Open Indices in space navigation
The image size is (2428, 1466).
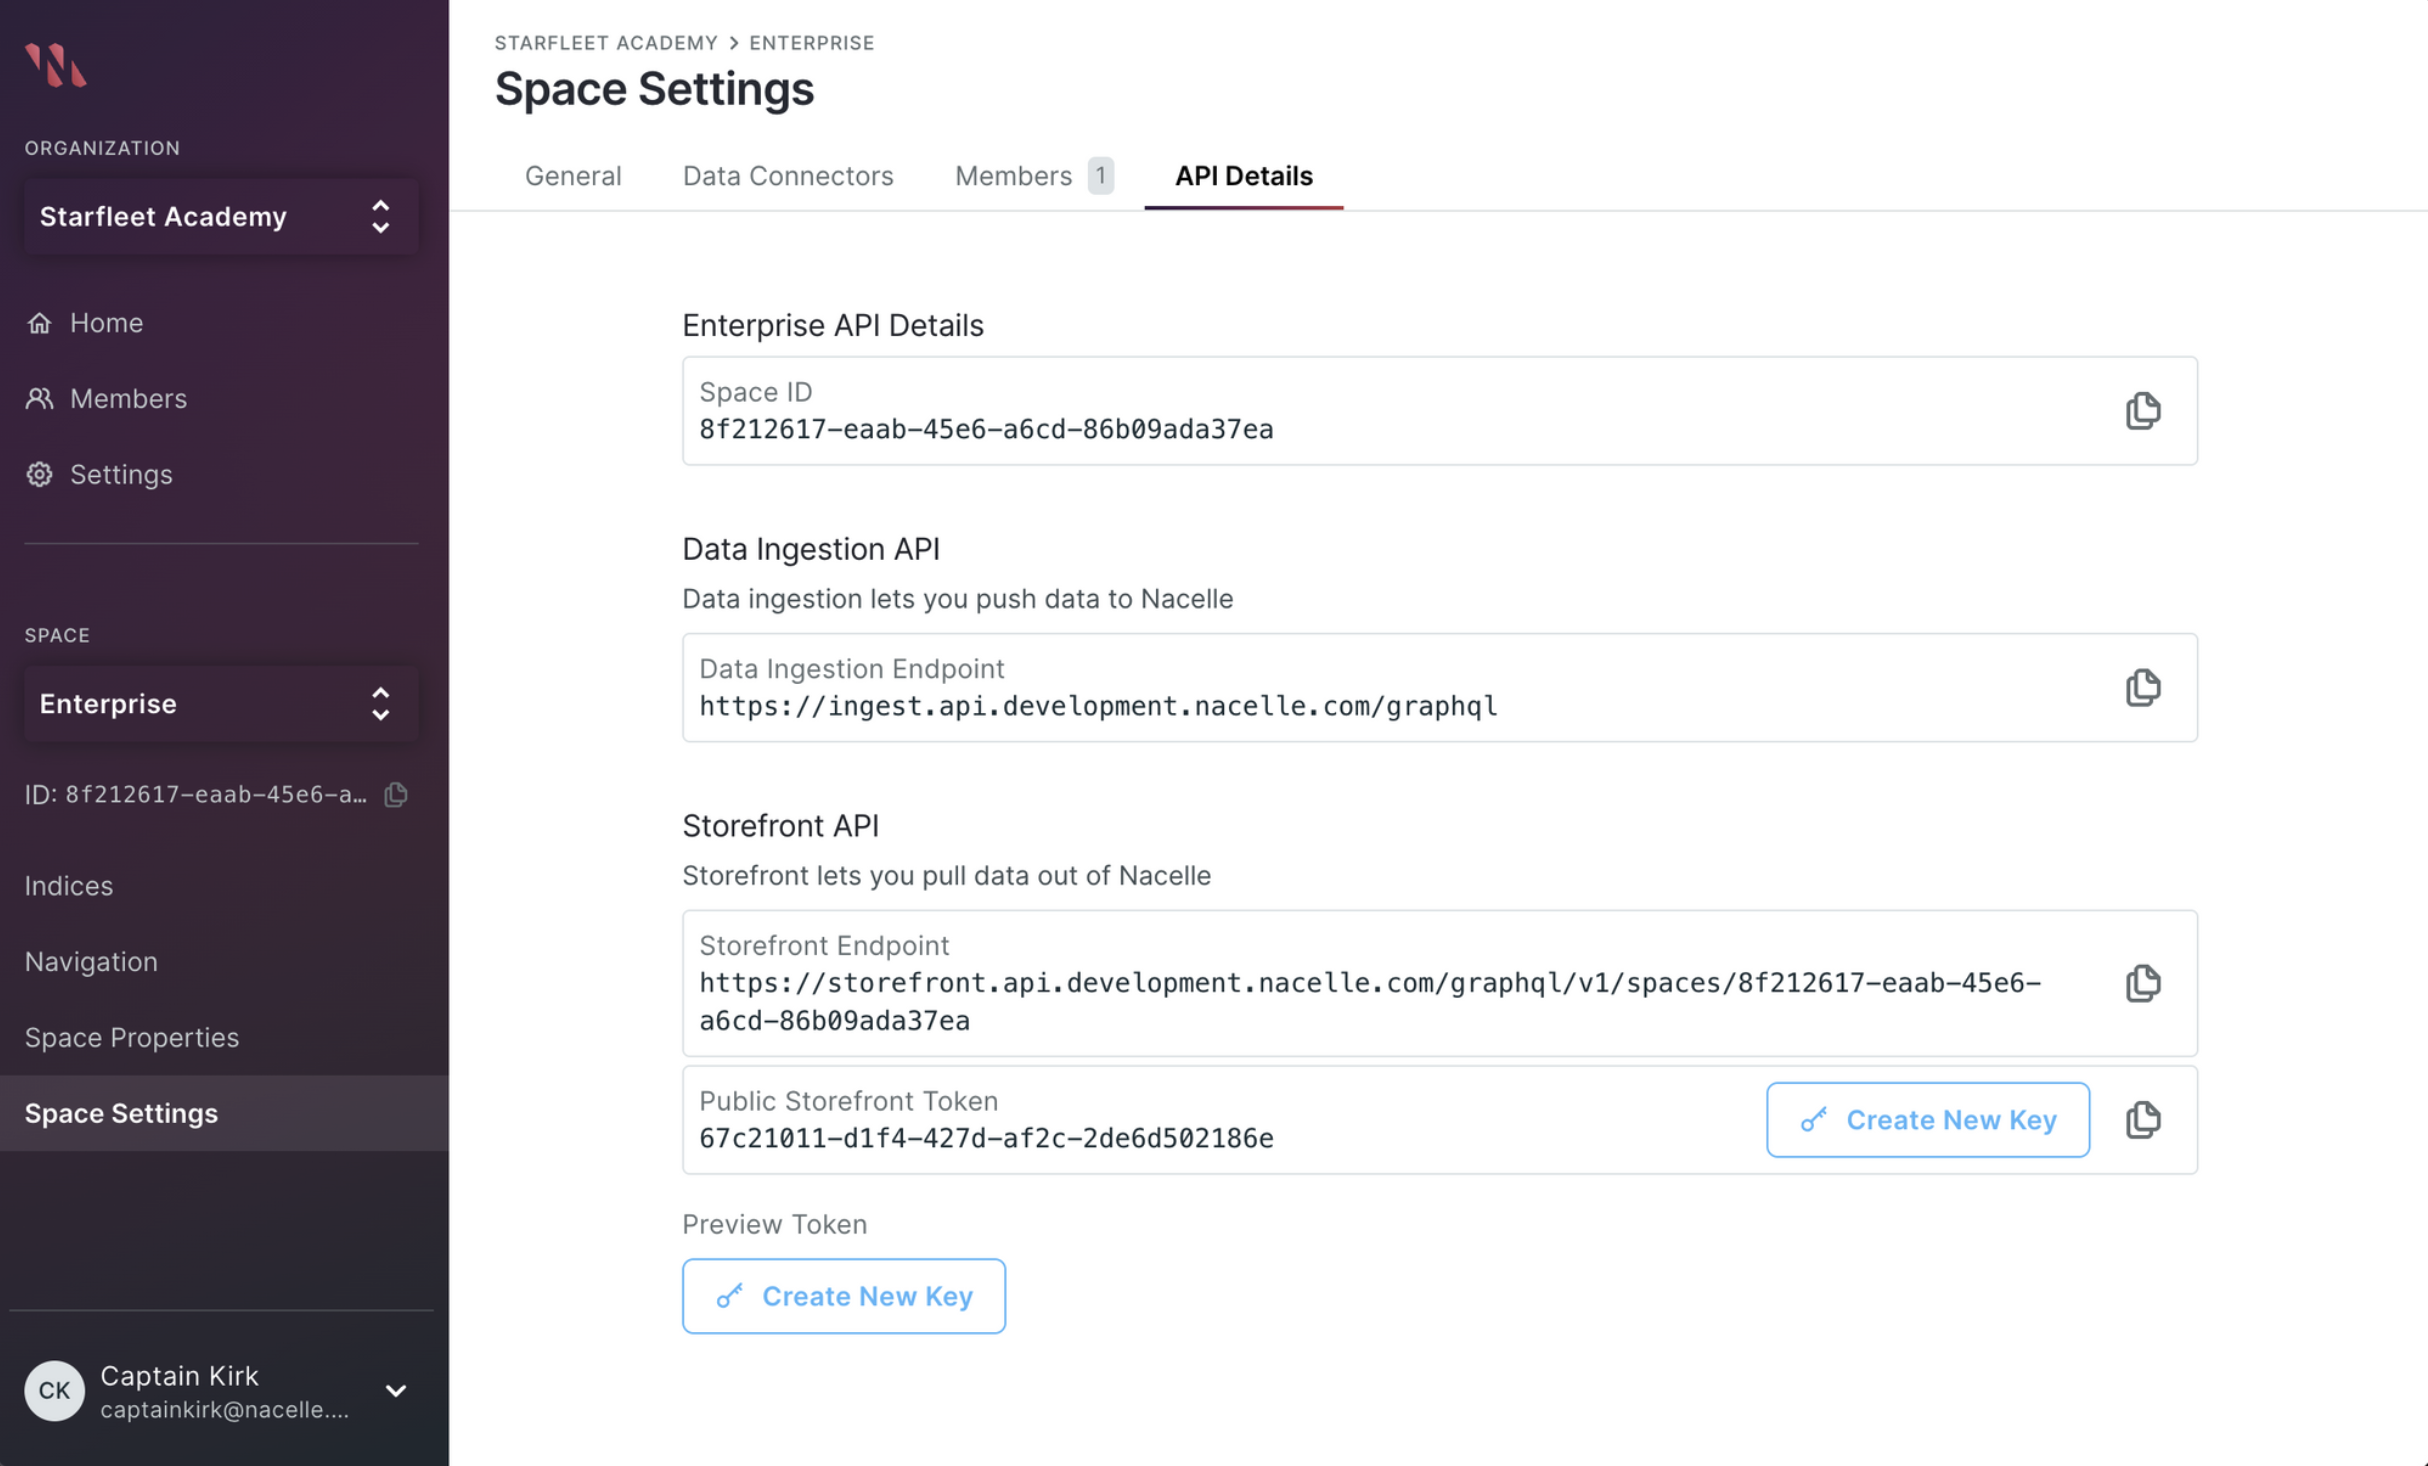point(68,886)
